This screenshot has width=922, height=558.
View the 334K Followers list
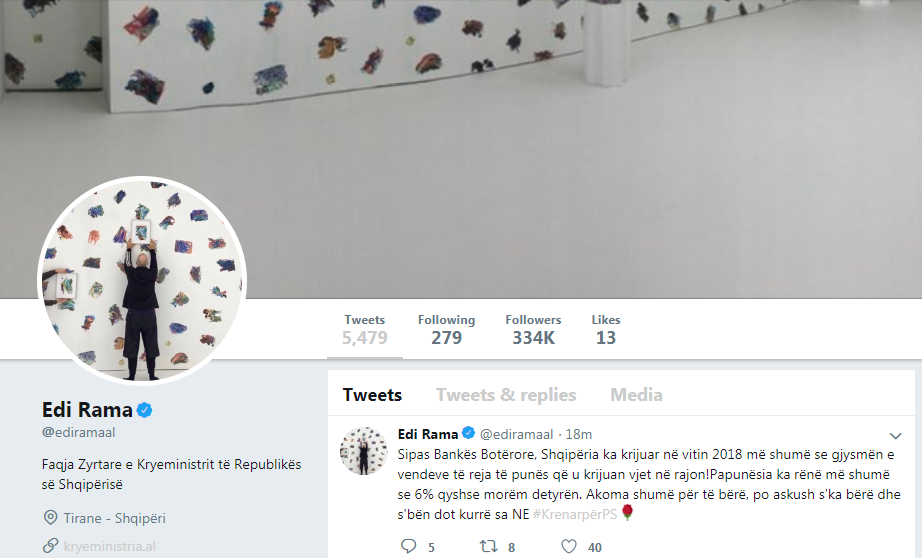pyautogui.click(x=533, y=329)
